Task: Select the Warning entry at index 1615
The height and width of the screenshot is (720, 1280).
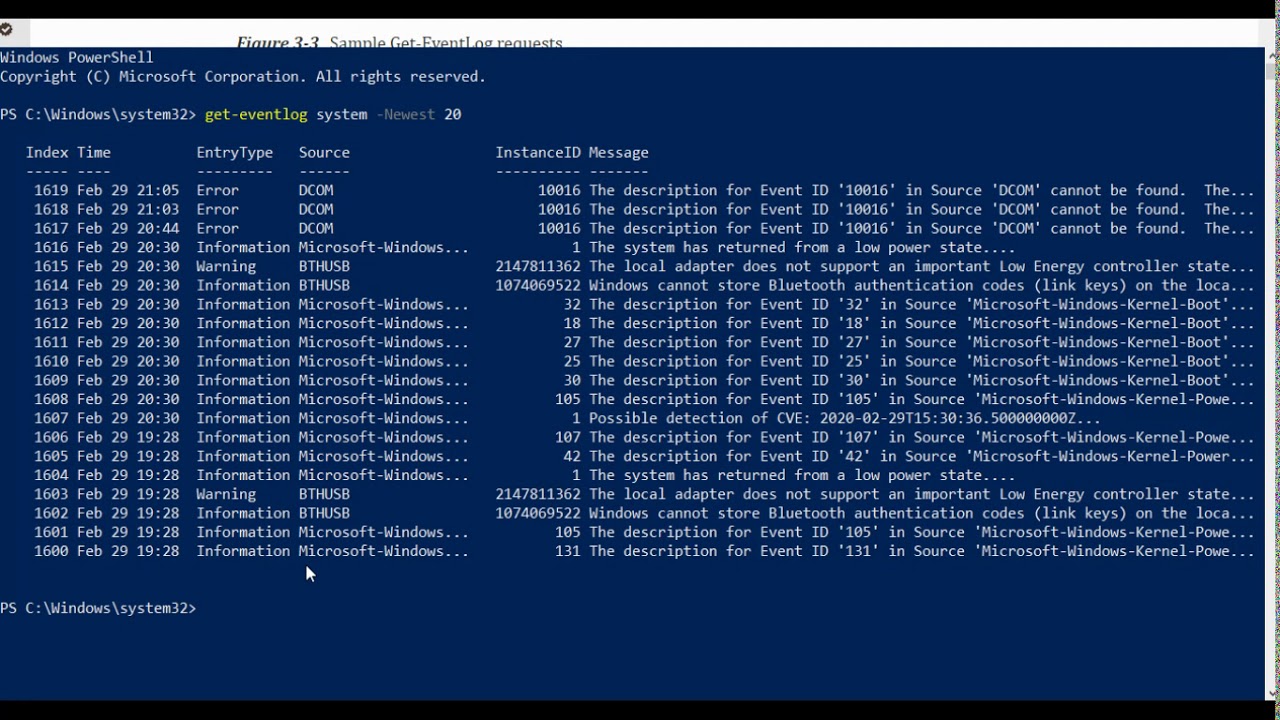Action: click(226, 266)
